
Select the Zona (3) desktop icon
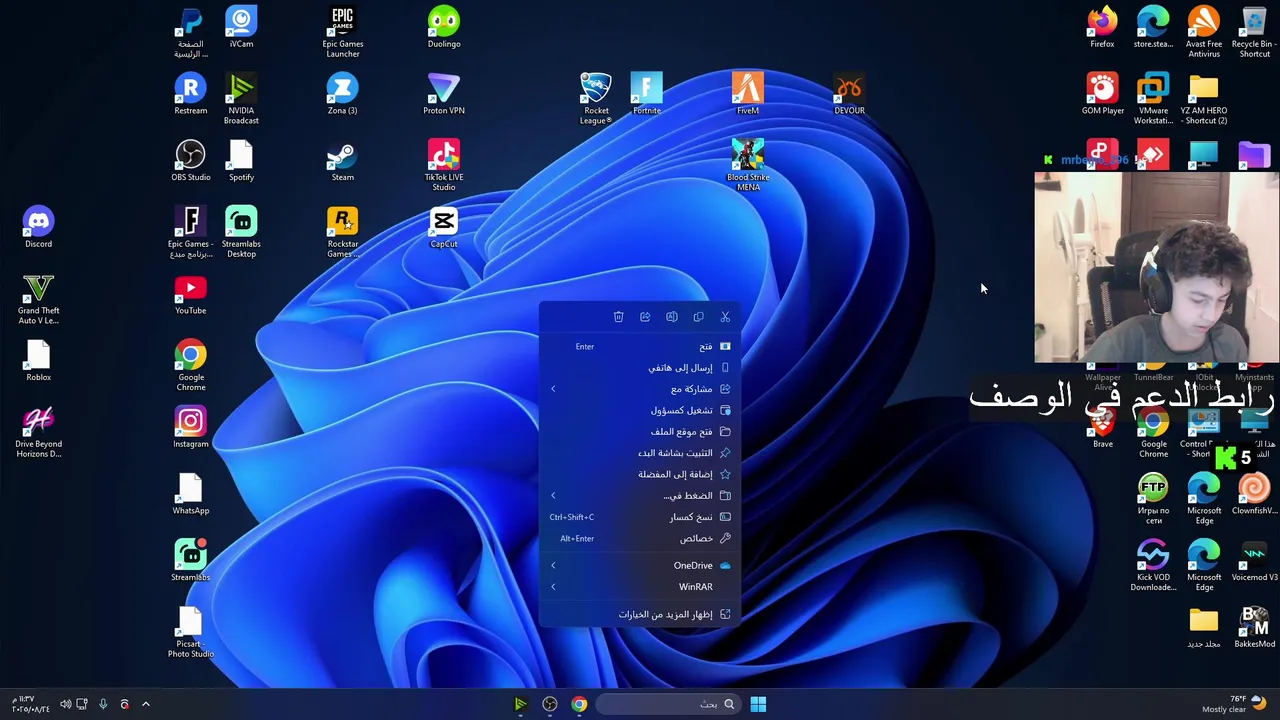[342, 94]
